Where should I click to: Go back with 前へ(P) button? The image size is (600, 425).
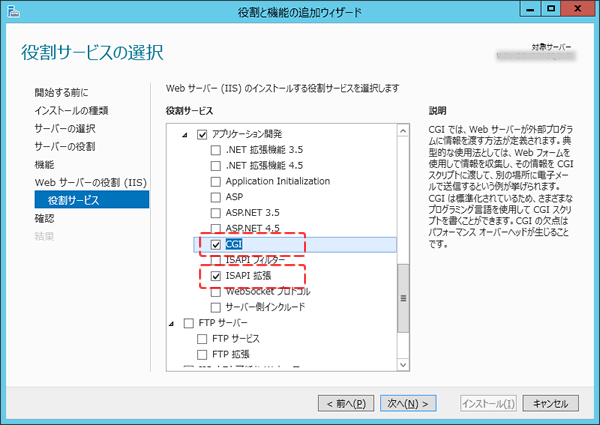pos(346,403)
